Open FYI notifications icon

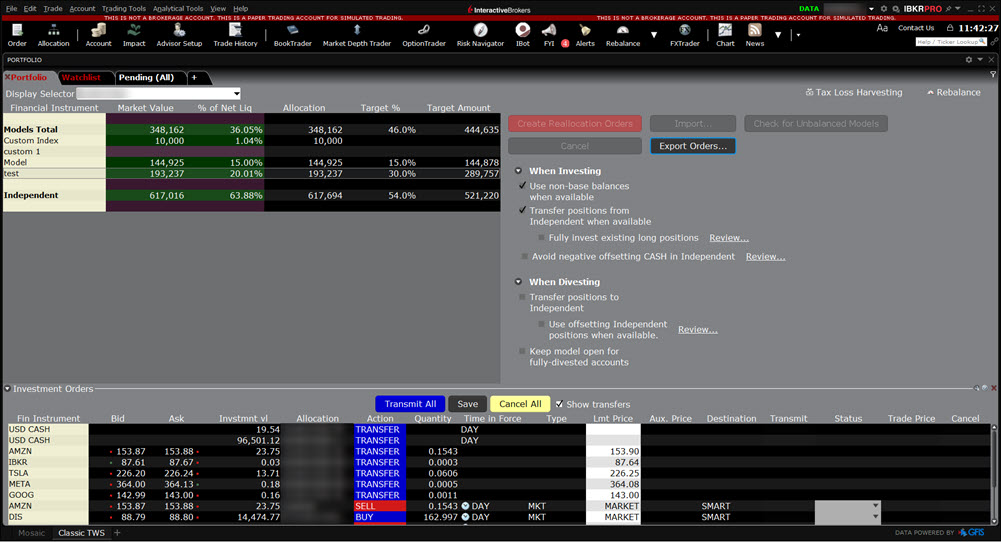click(549, 34)
